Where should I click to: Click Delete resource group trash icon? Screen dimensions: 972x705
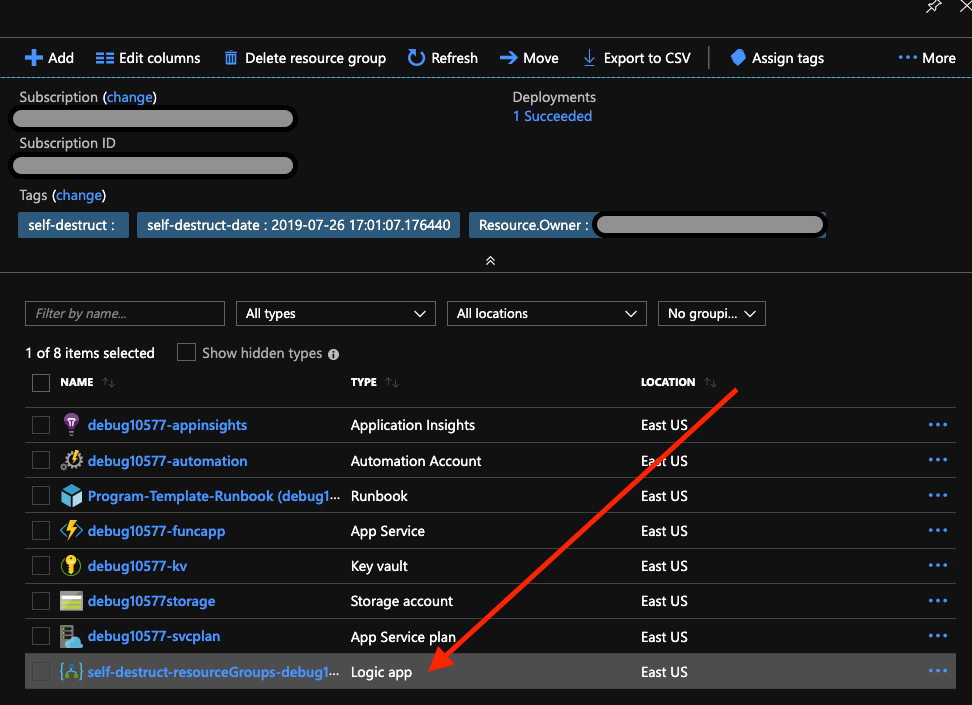point(231,58)
